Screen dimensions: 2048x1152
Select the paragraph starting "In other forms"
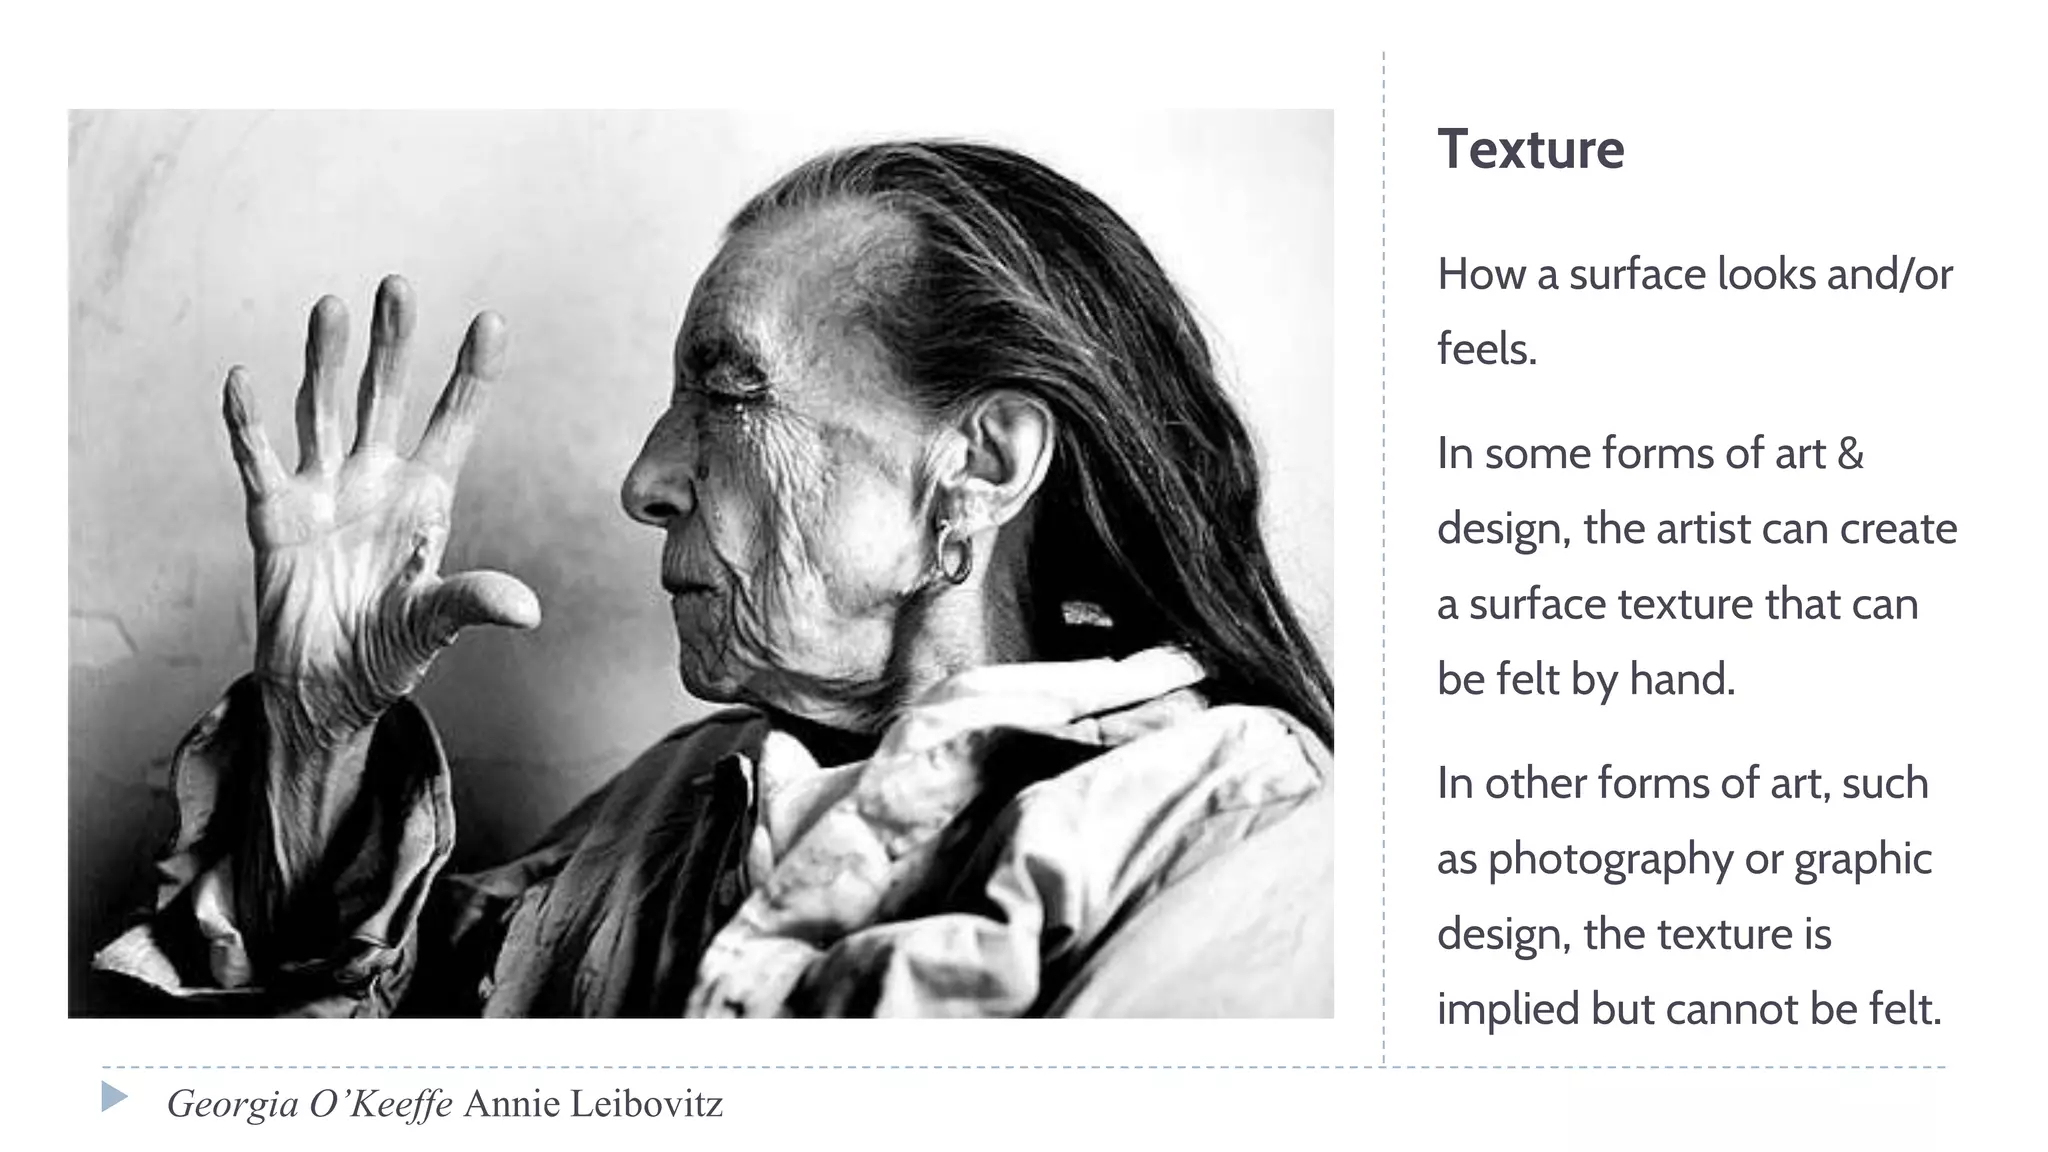point(1689,895)
